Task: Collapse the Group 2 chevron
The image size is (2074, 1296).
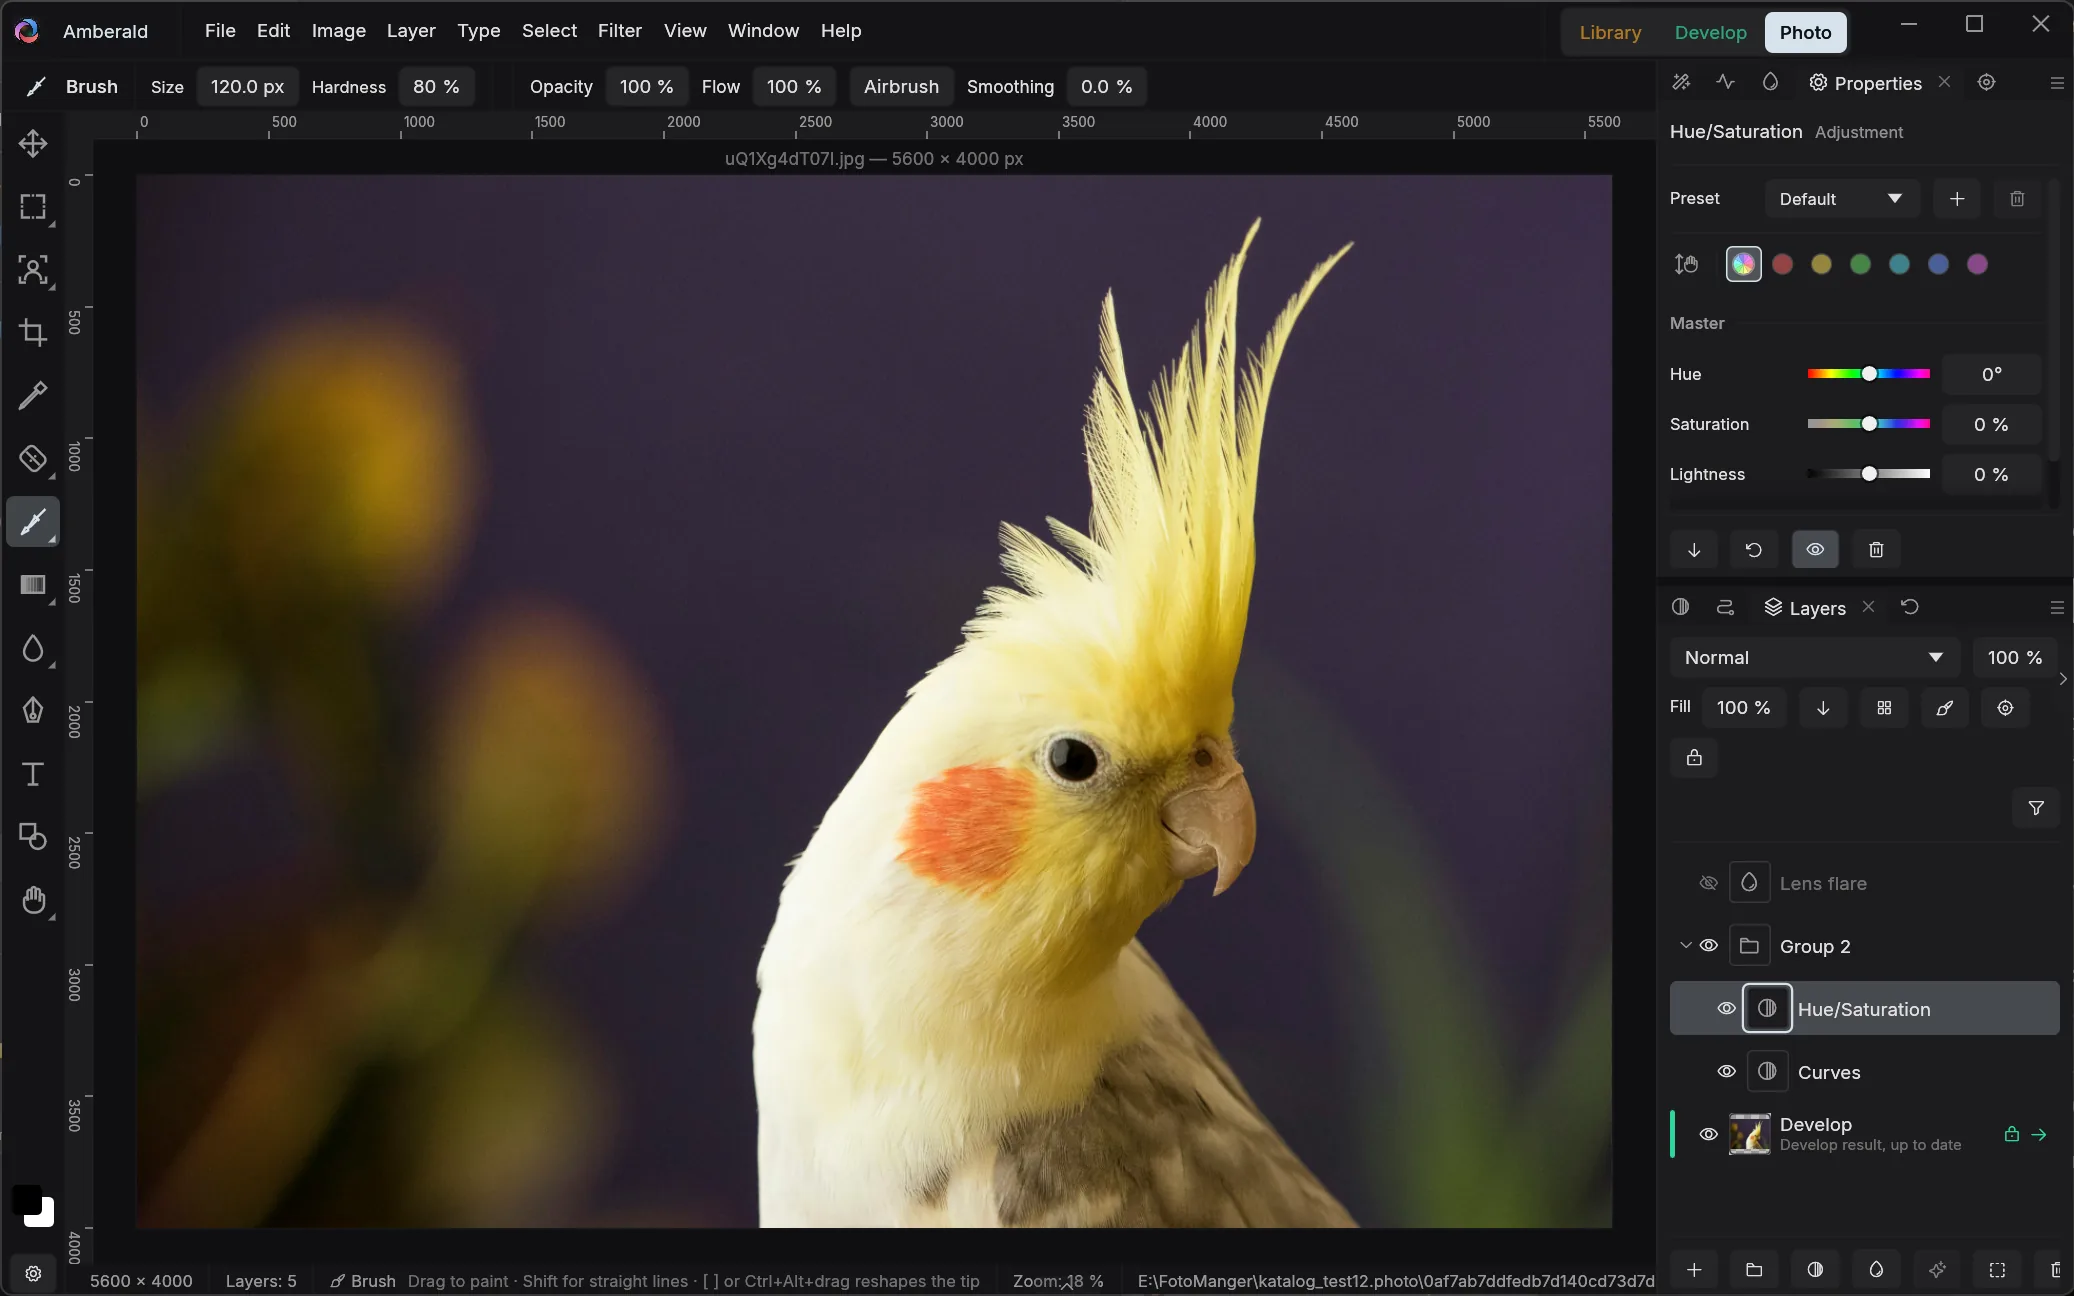Action: (1685, 946)
